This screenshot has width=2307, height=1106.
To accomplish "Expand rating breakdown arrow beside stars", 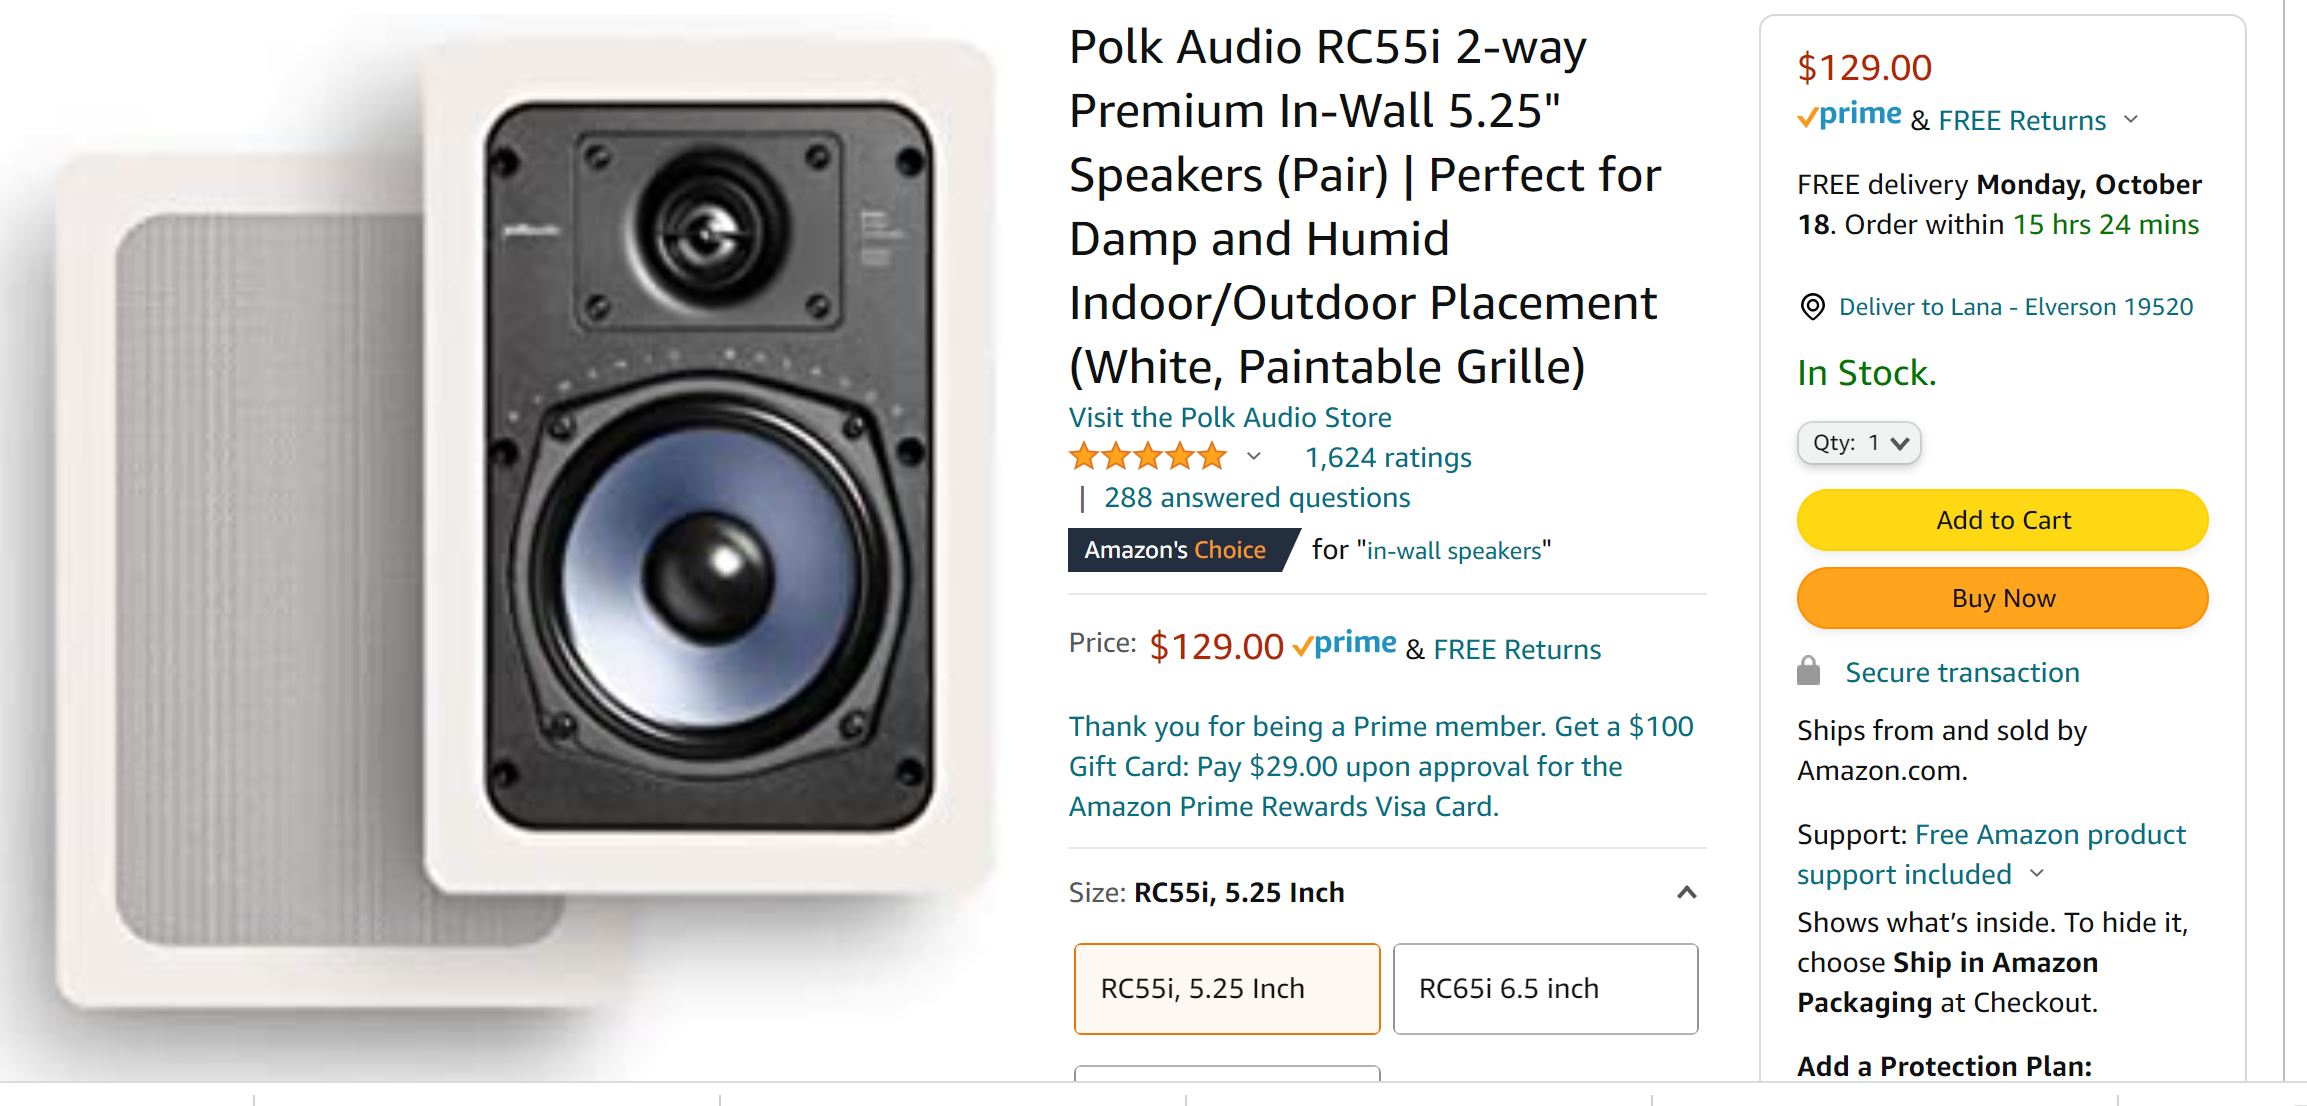I will click(x=1253, y=457).
